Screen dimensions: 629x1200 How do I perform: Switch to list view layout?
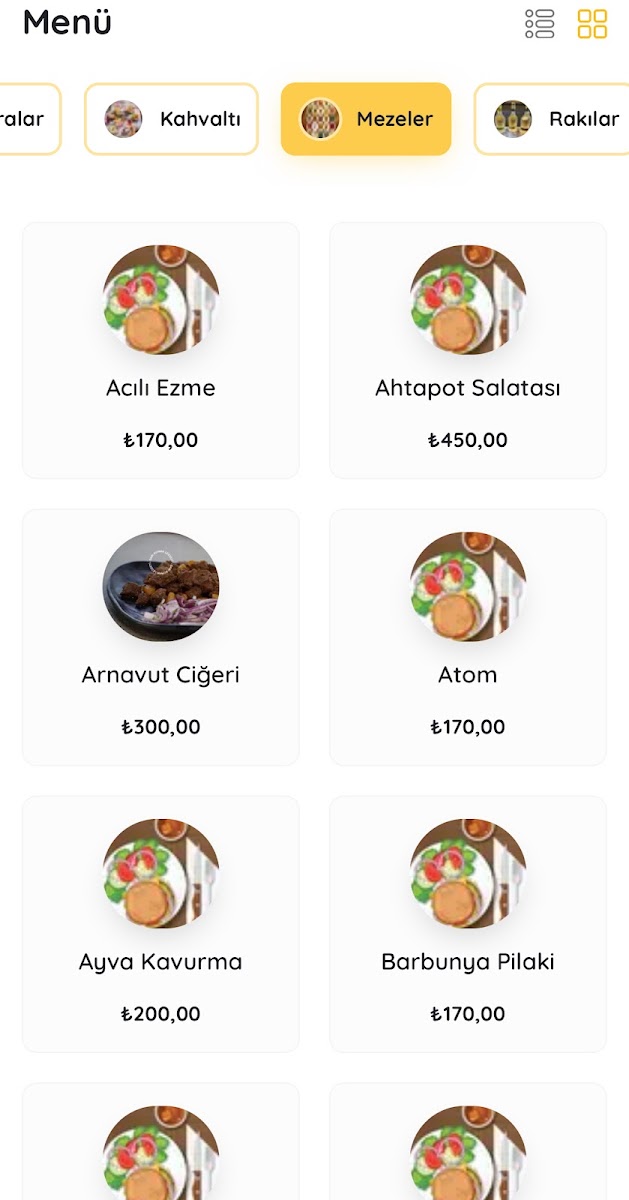540,24
